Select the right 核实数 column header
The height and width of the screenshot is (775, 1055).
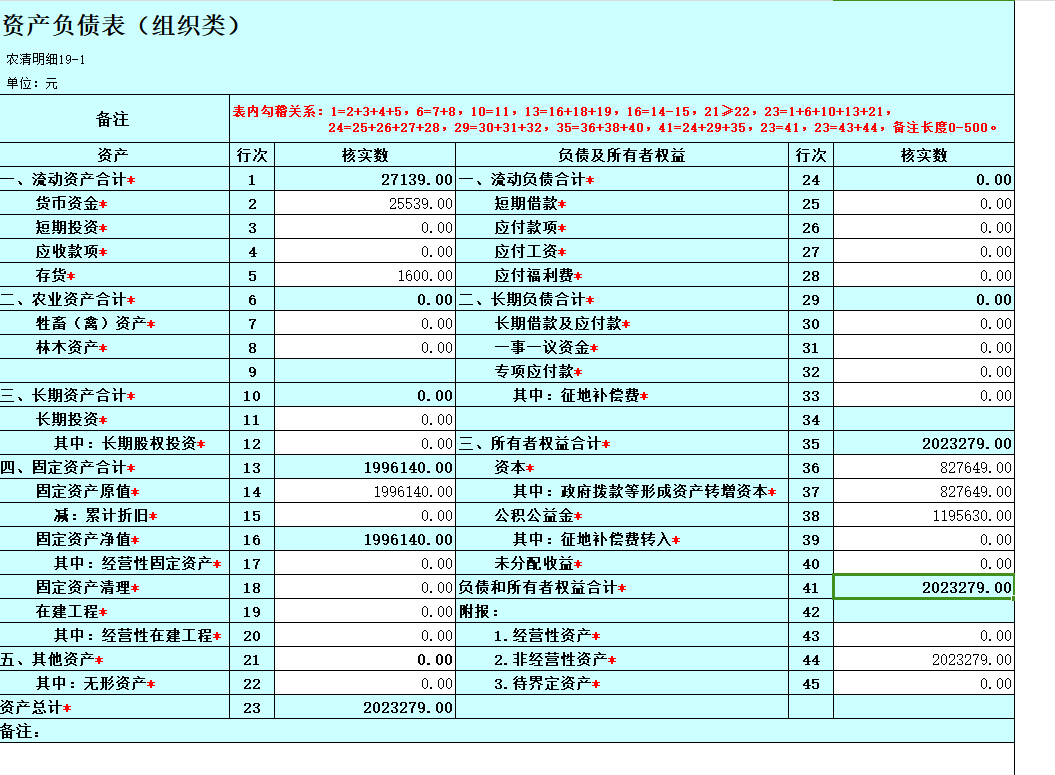coord(924,155)
